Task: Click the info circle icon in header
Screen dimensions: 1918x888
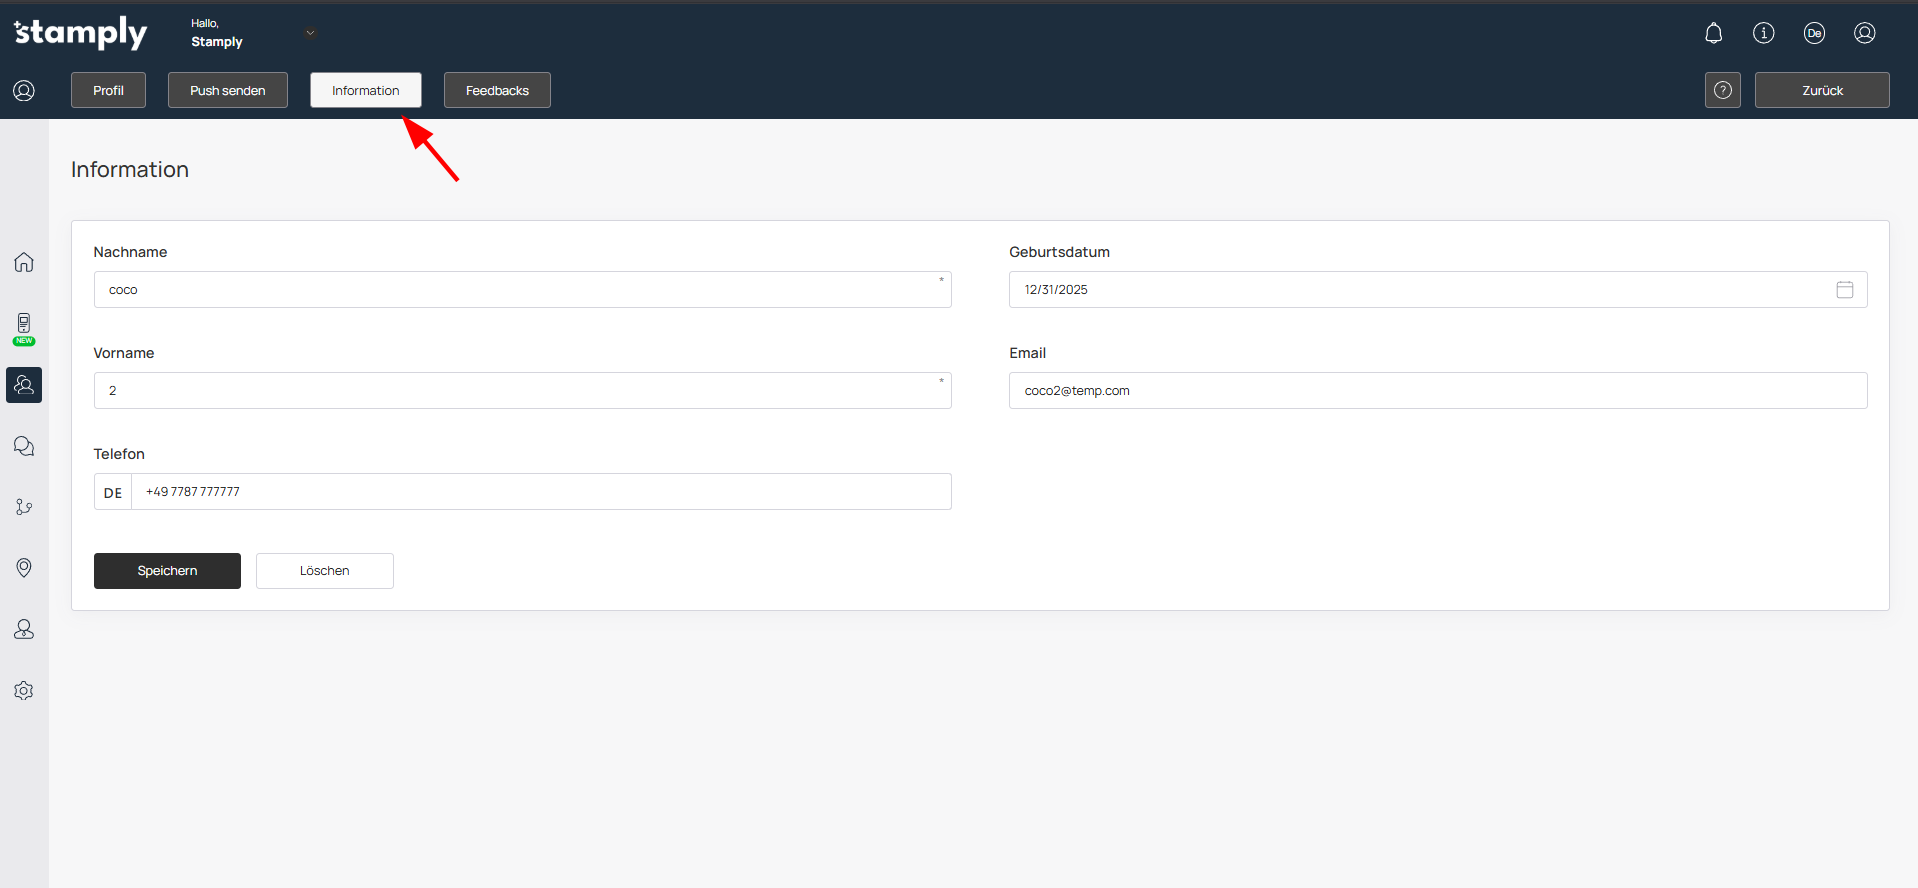Action: (x=1763, y=33)
